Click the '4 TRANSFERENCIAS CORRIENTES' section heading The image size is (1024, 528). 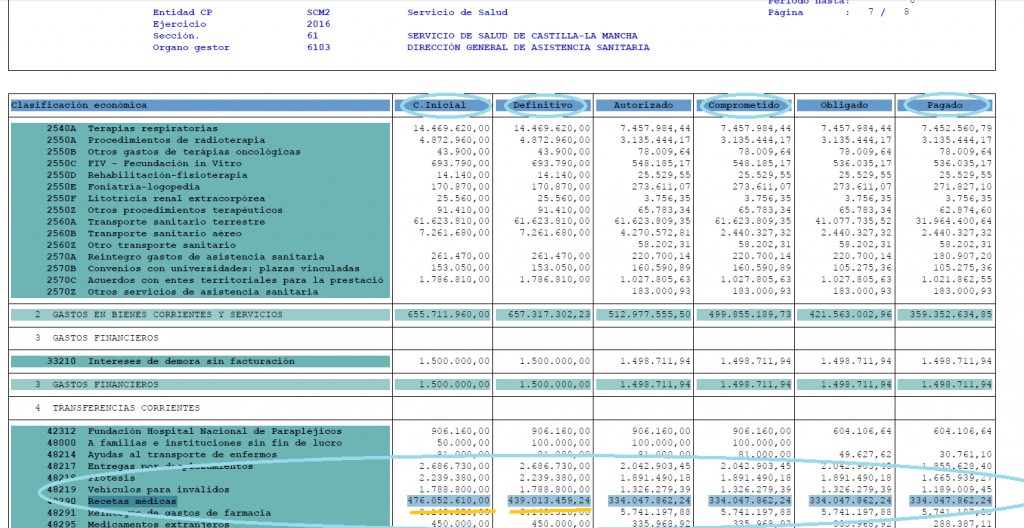(117, 408)
